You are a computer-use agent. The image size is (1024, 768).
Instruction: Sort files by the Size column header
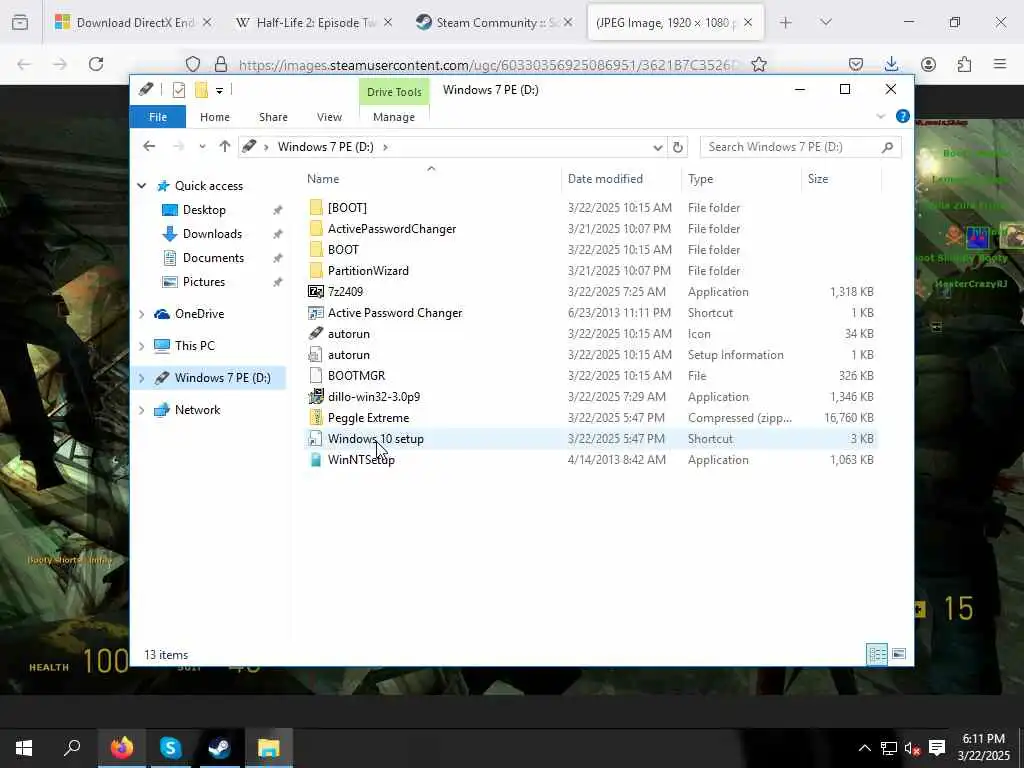tap(818, 179)
